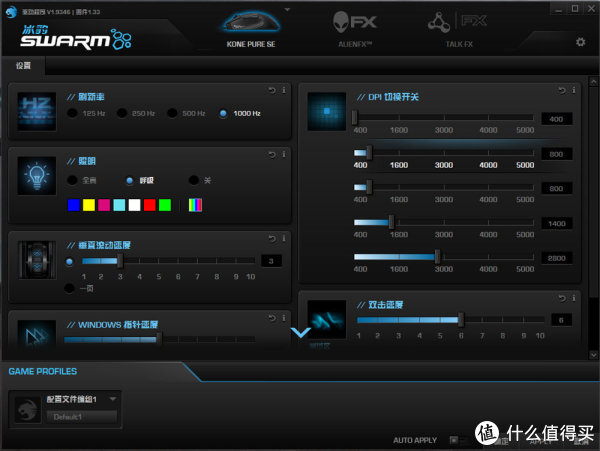Open the settings gear in header
600x451 pixels.
(580, 42)
